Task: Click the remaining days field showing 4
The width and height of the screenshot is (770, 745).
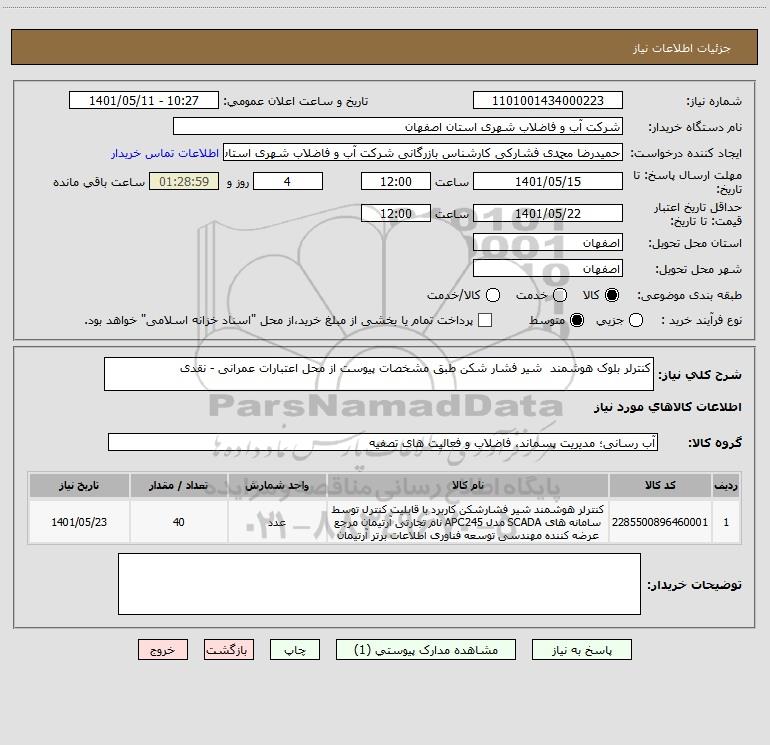Action: point(288,181)
